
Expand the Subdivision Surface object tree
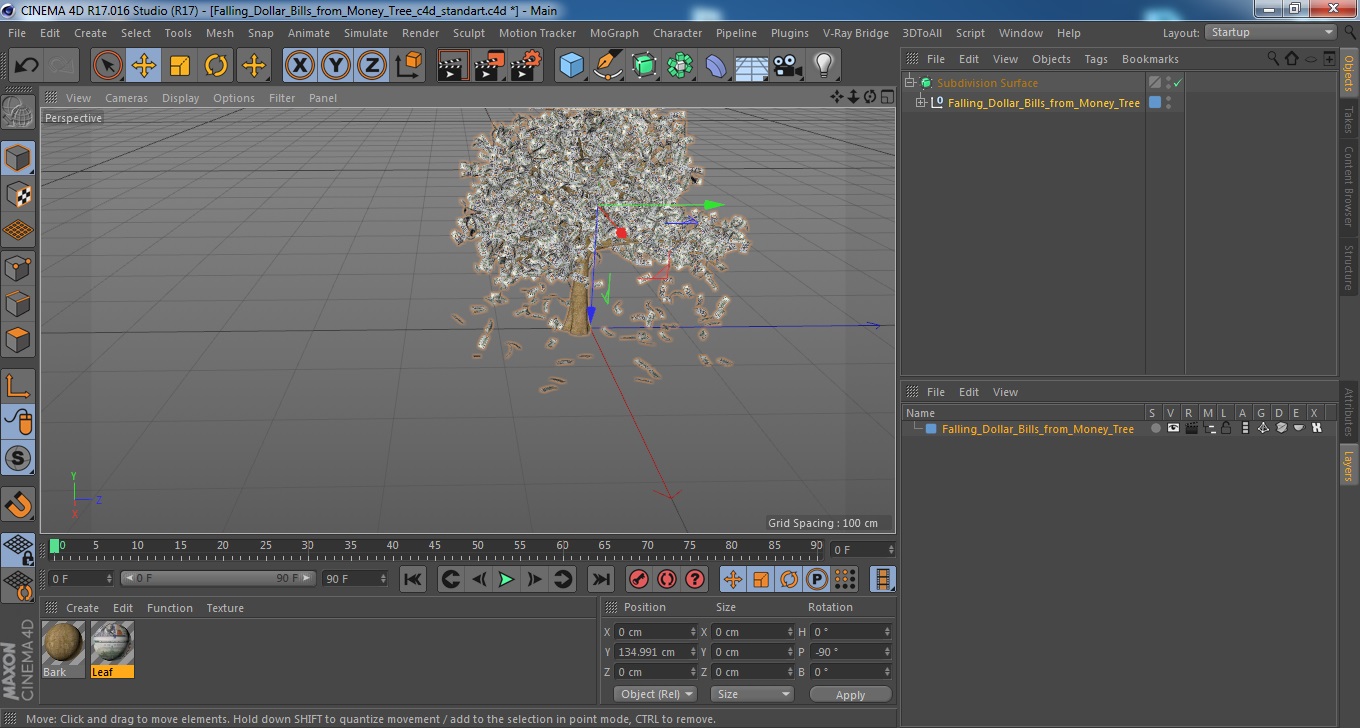tap(910, 83)
